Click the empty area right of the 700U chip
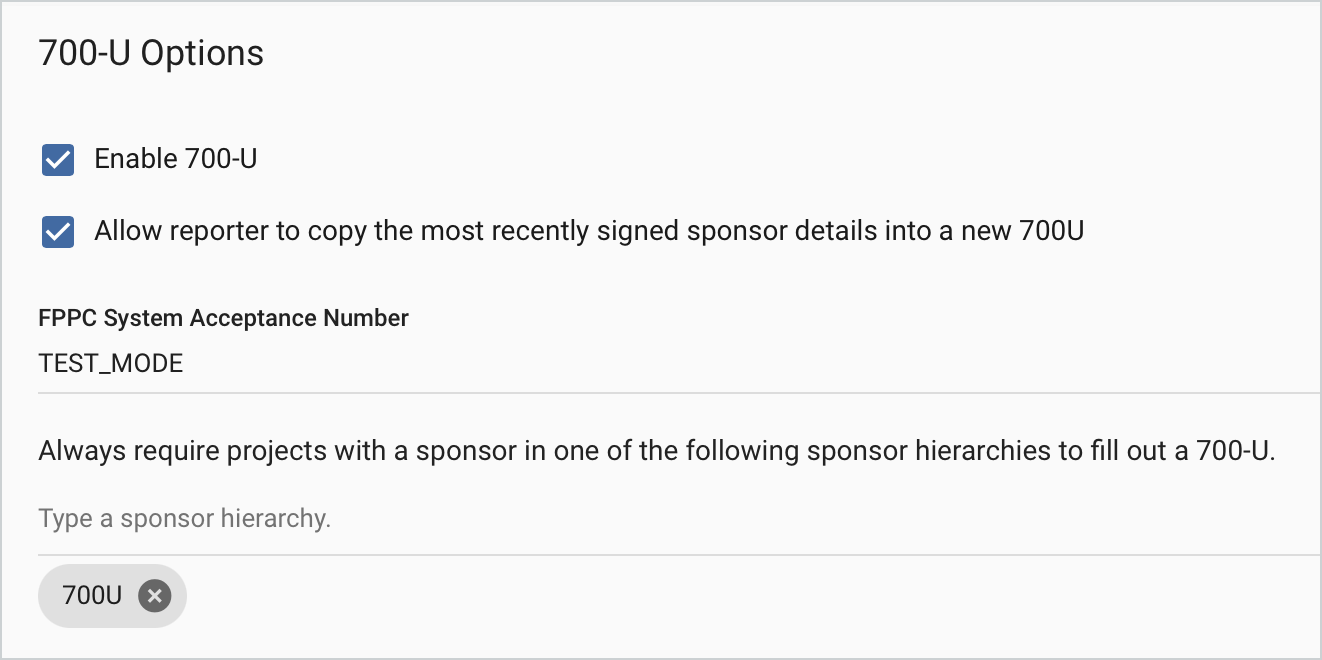This screenshot has width=1322, height=660. tap(750, 596)
